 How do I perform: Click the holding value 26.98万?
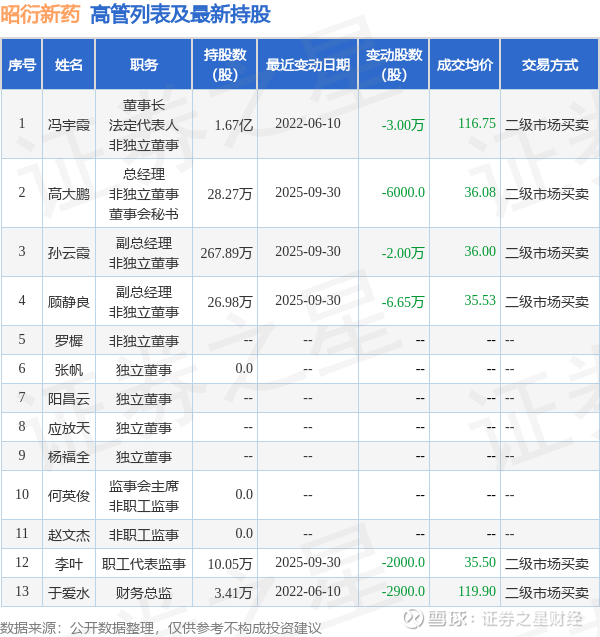[x=230, y=302]
